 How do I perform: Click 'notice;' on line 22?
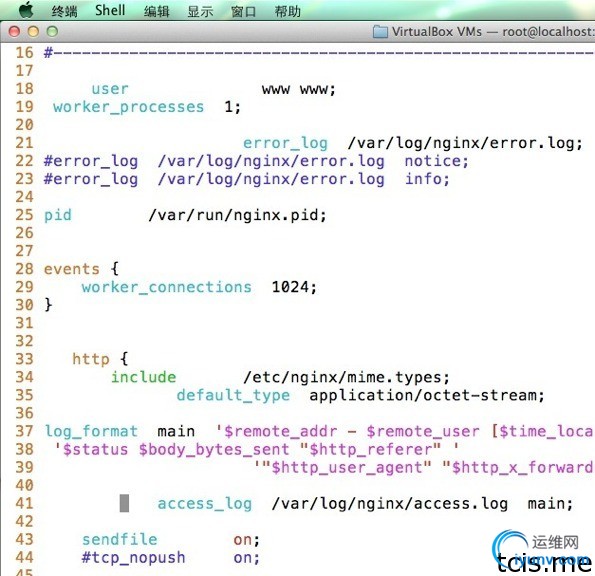point(437,161)
